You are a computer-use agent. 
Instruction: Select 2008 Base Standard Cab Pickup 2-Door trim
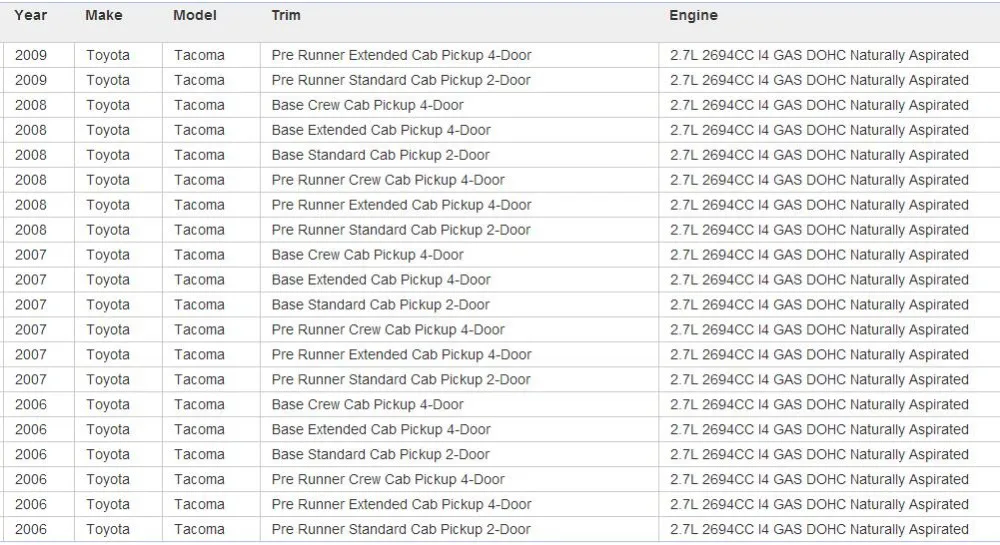[380, 155]
